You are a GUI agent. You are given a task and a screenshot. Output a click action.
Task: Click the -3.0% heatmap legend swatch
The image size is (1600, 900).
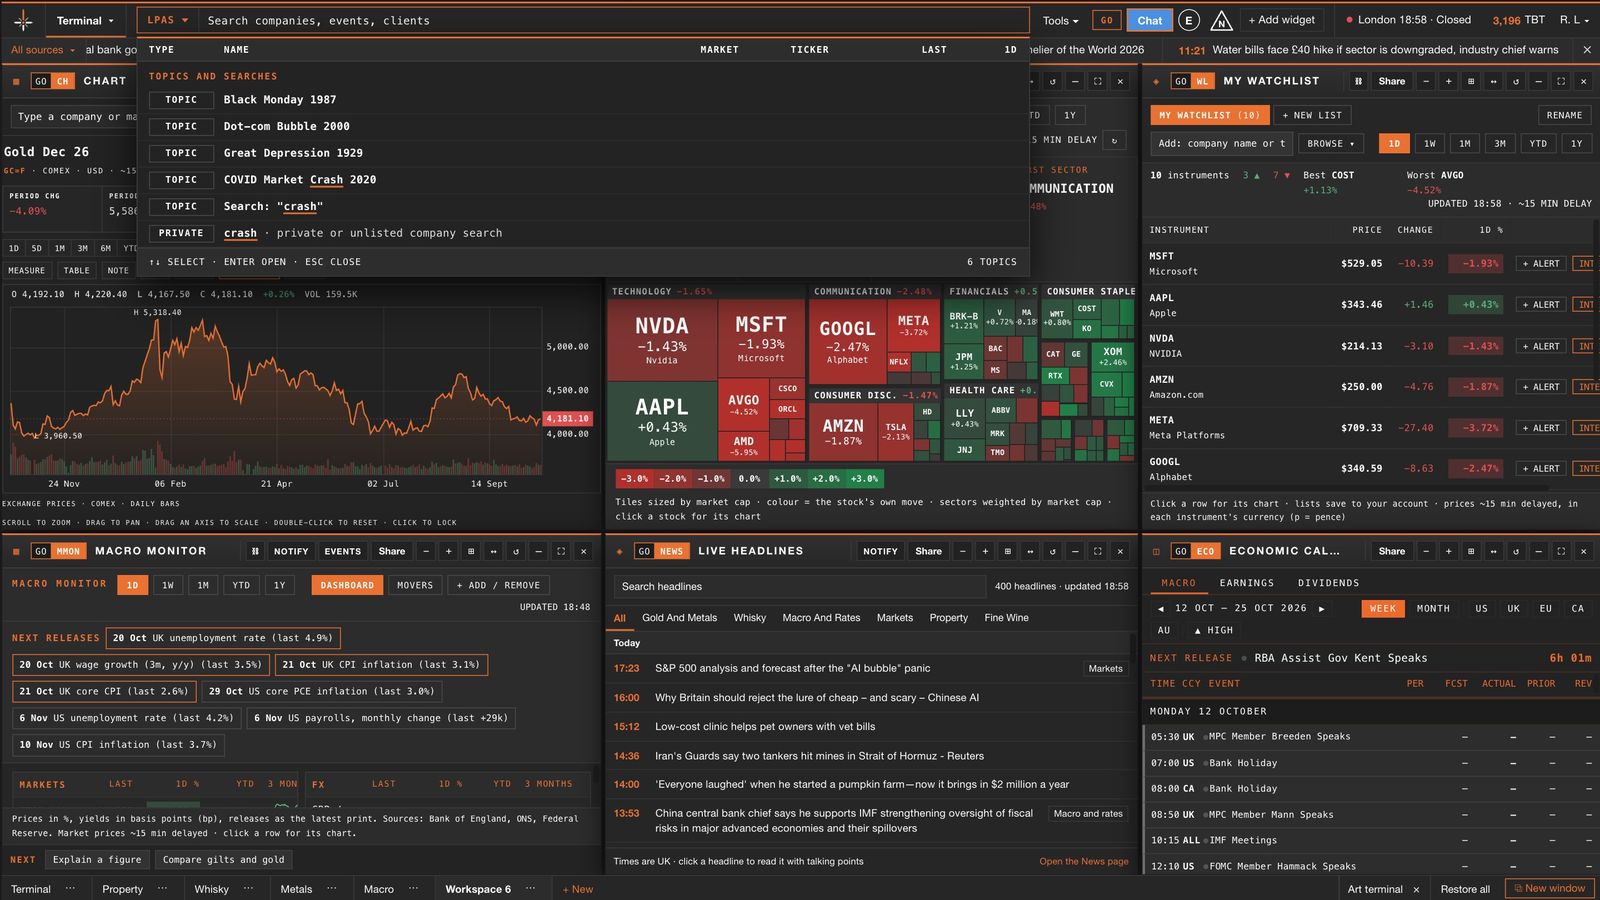635,478
